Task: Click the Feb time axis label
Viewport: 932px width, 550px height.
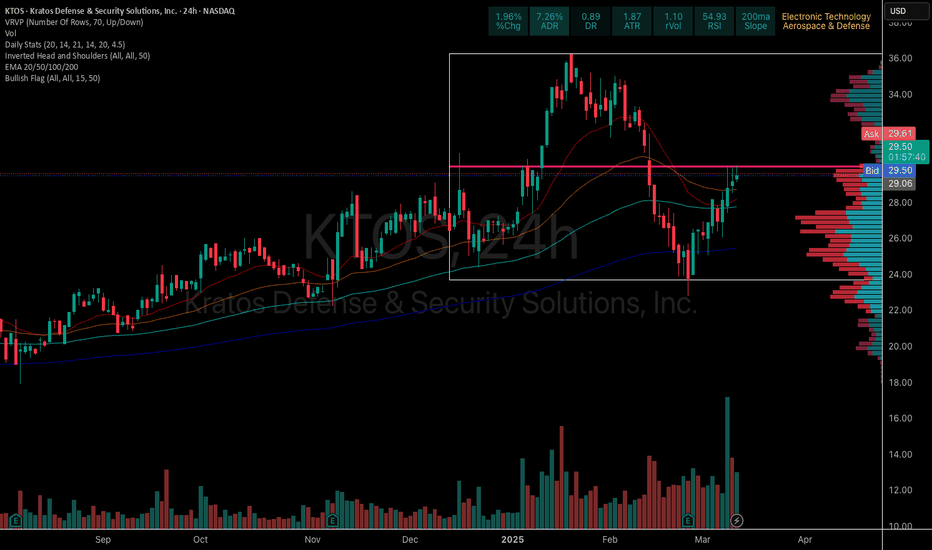Action: 610,540
